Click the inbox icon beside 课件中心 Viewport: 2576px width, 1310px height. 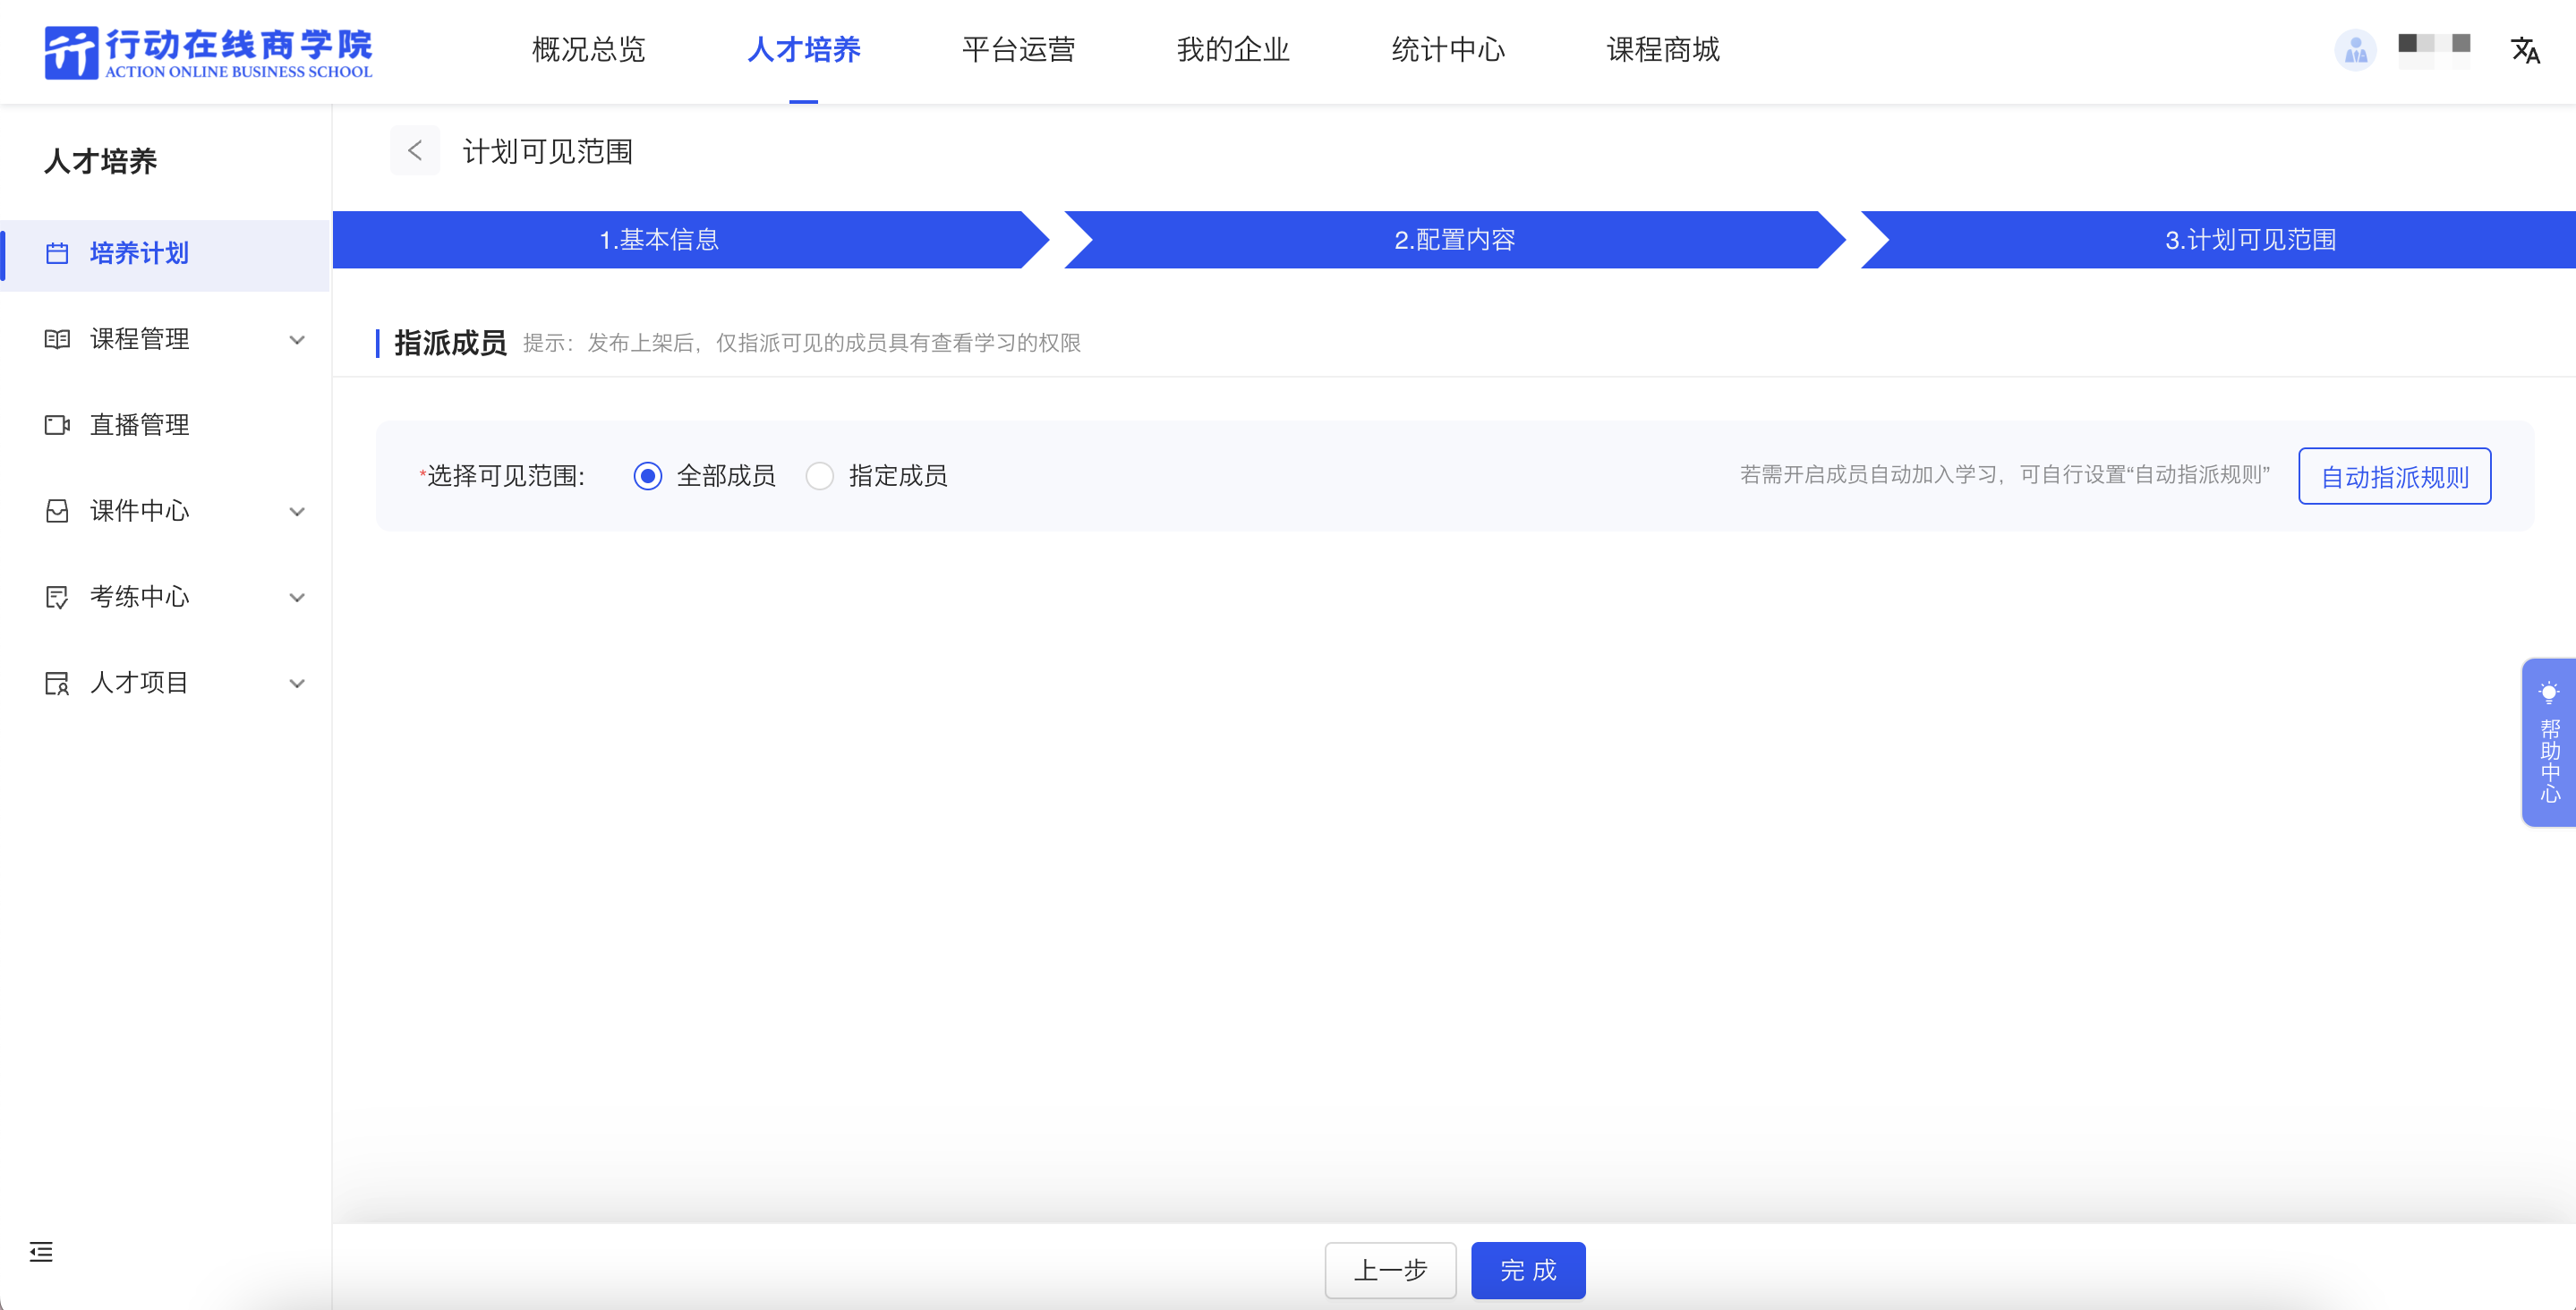pyautogui.click(x=57, y=511)
